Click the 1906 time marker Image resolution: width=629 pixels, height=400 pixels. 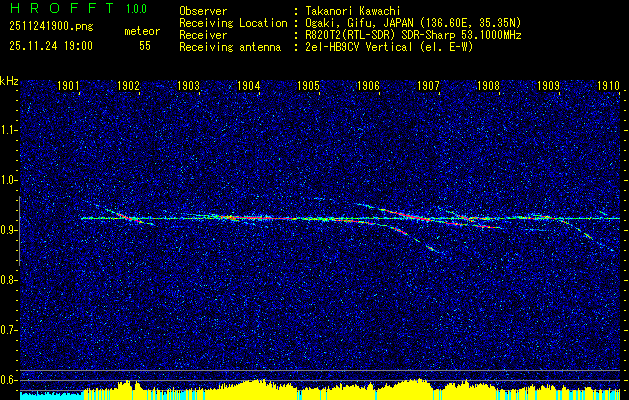click(x=369, y=85)
